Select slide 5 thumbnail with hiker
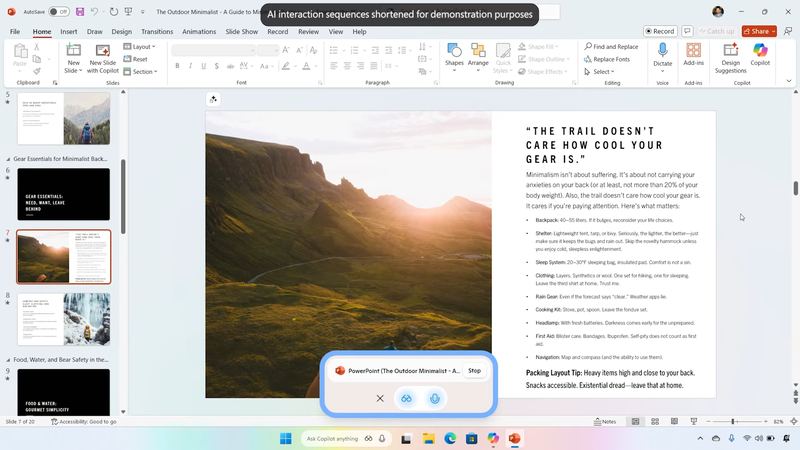The width and height of the screenshot is (800, 450). tap(63, 118)
